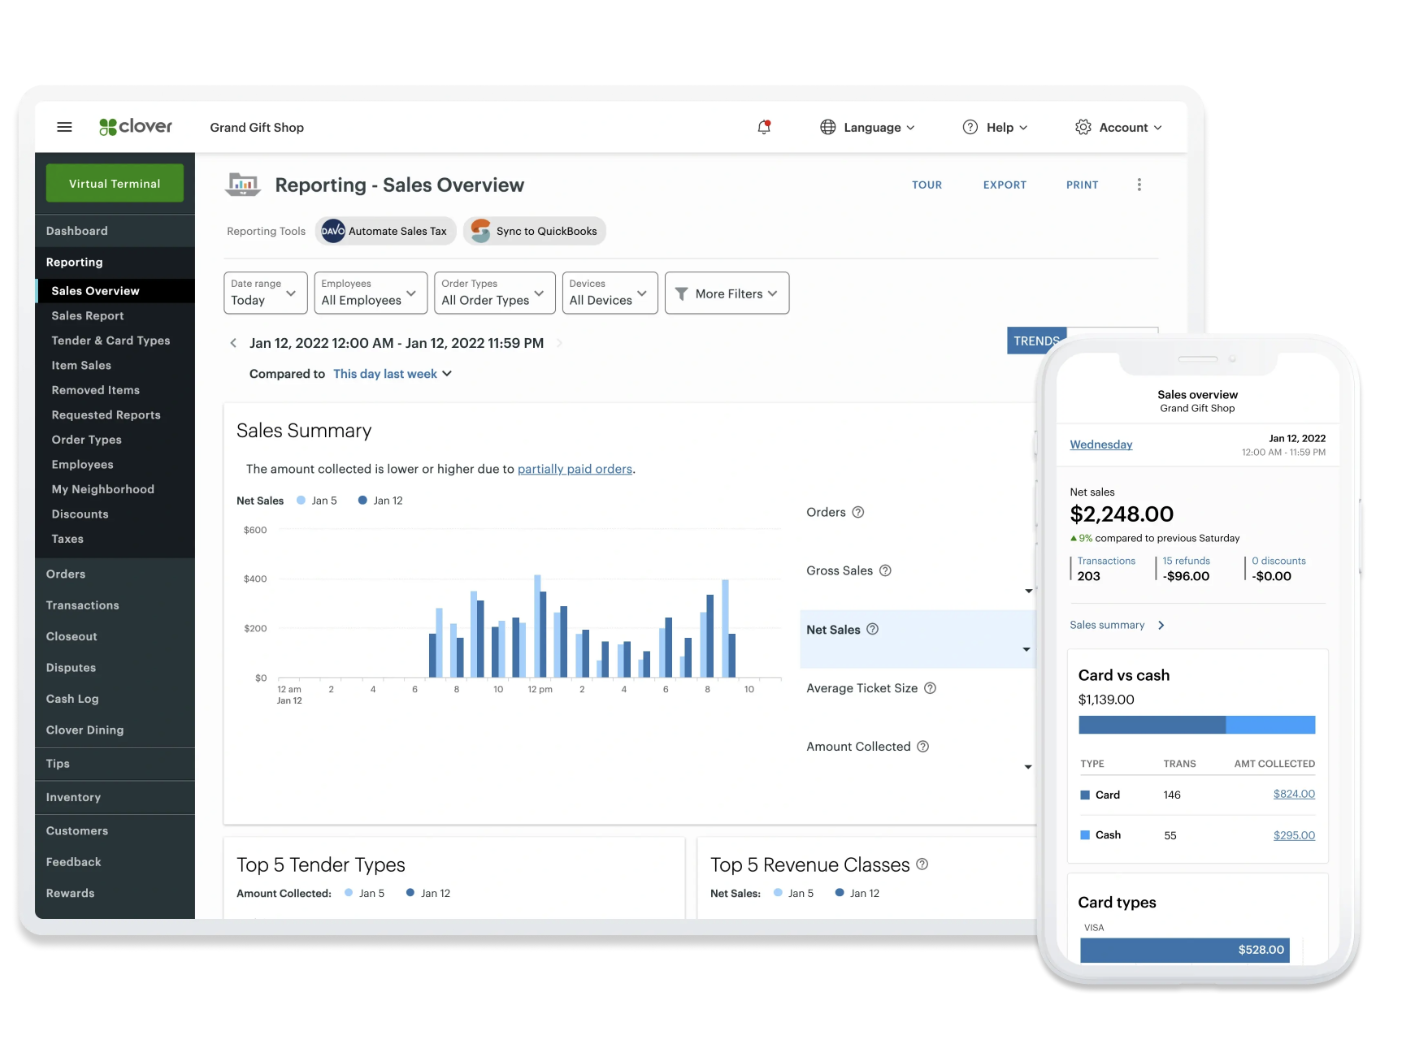Click the Automate Sales Tax DAVO icon
1418x1046 pixels.
click(333, 231)
